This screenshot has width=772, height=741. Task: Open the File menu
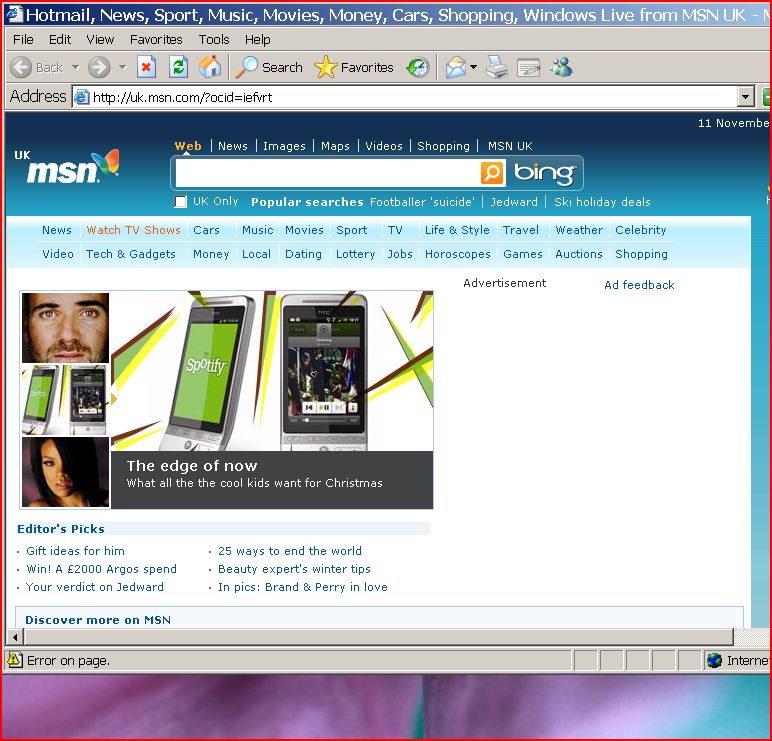pyautogui.click(x=23, y=39)
